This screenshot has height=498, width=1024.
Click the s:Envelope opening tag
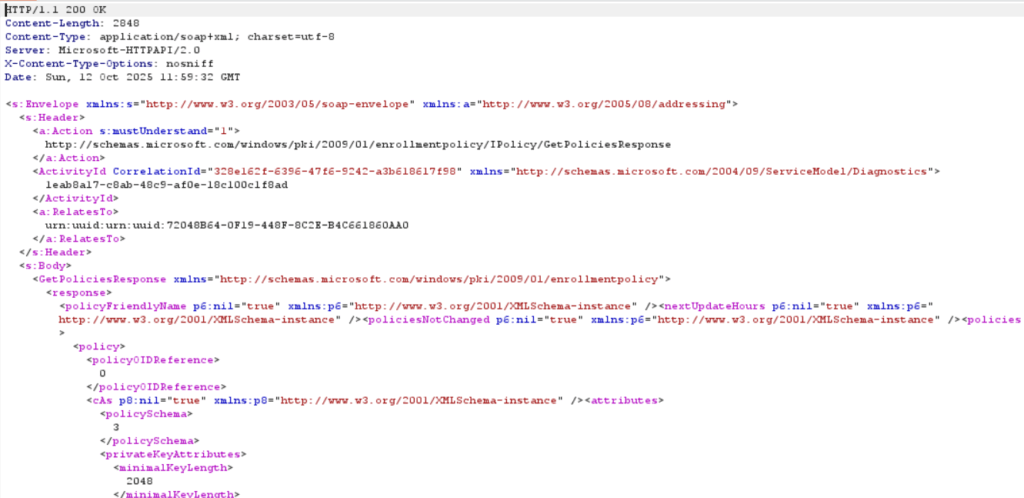click(x=39, y=103)
